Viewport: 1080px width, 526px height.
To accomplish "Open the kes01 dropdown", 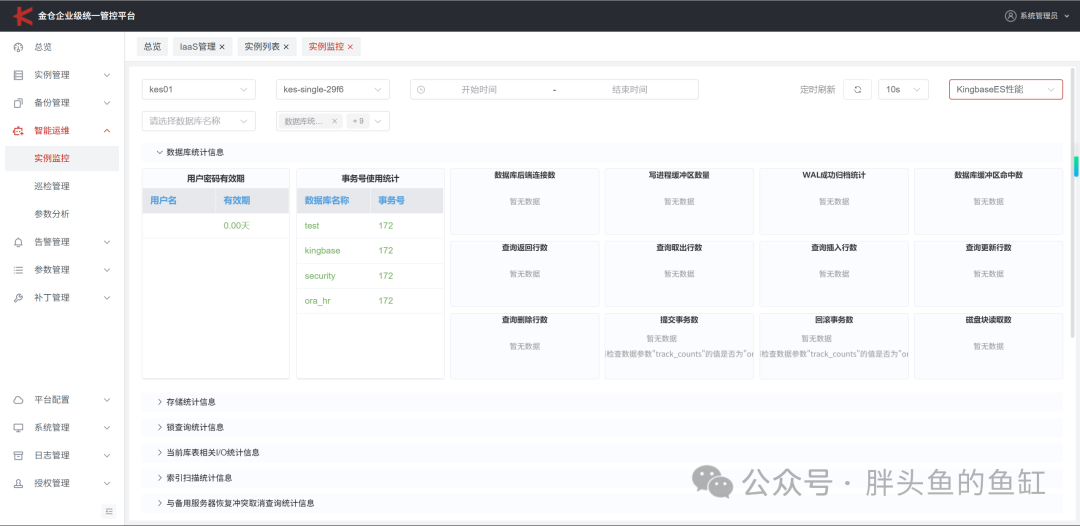I will (198, 90).
